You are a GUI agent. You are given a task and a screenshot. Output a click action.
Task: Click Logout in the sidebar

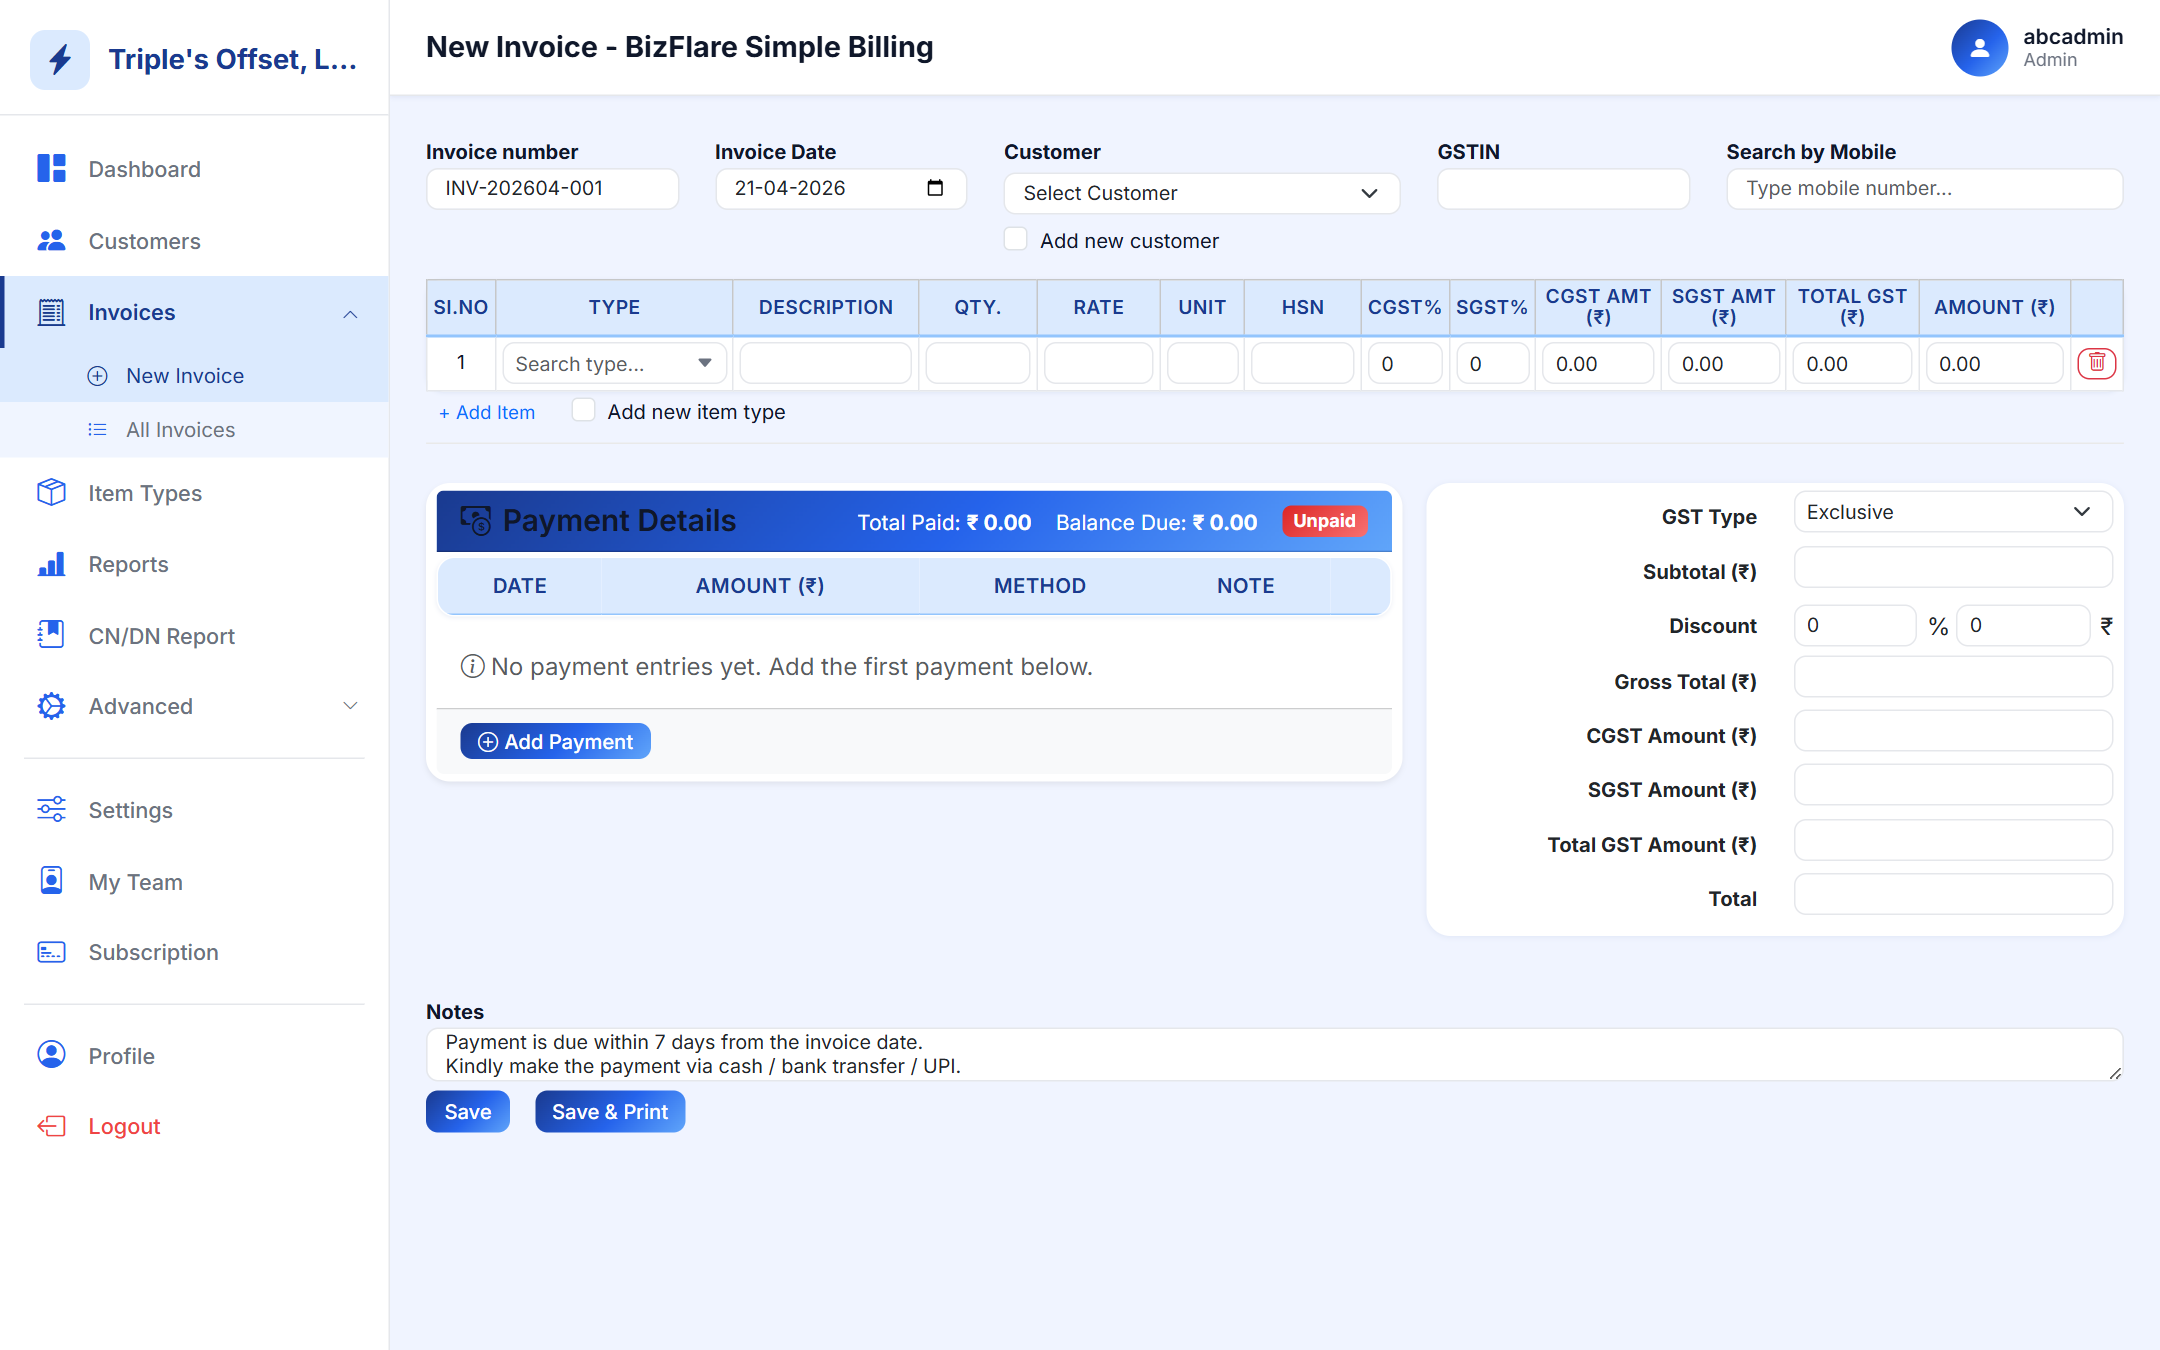[x=194, y=1126]
